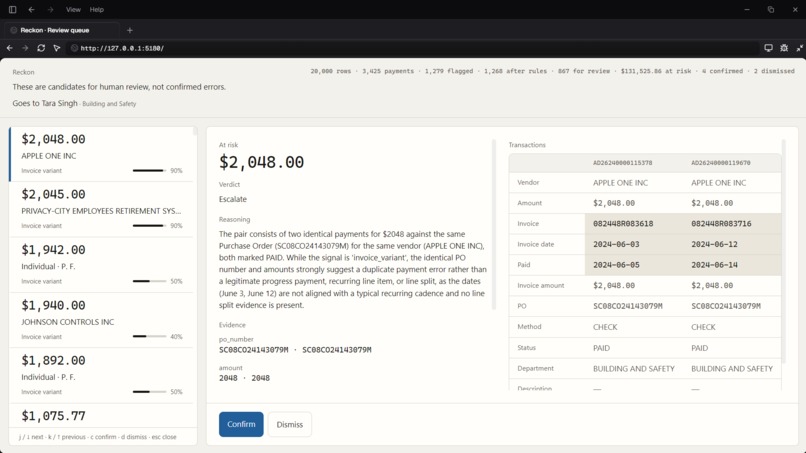Select the $1,892.00 Individual P. F. candidate

click(x=101, y=375)
